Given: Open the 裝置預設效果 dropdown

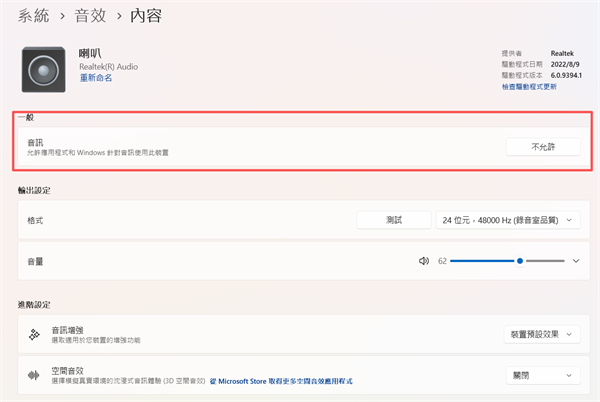Looking at the screenshot, I should click(x=541, y=335).
